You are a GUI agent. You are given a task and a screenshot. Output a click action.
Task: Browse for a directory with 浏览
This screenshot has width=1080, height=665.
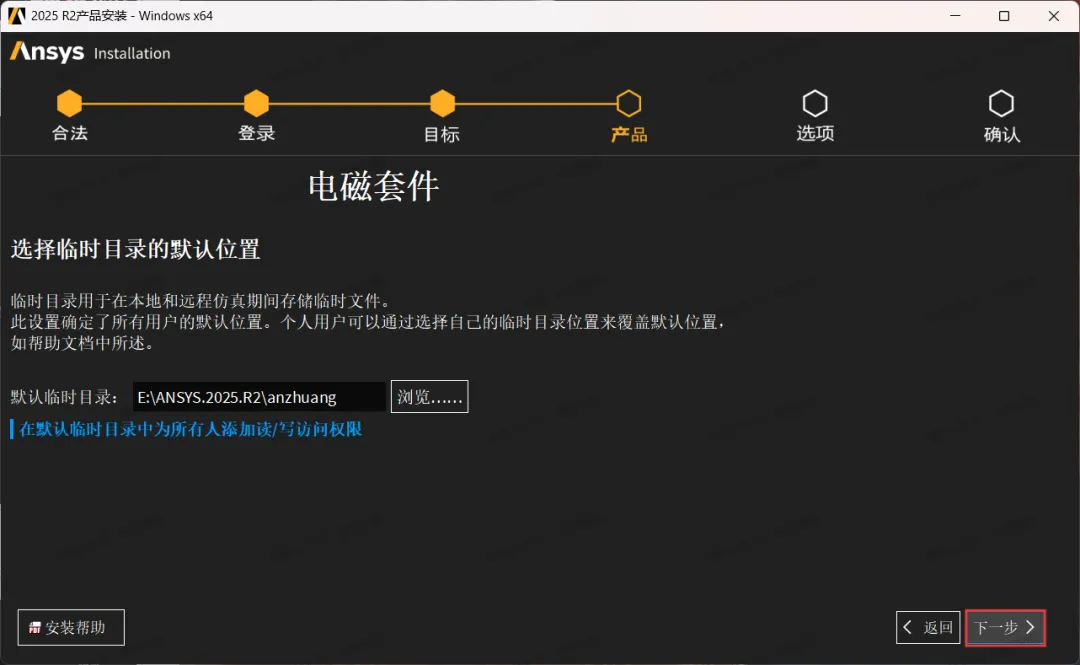429,396
